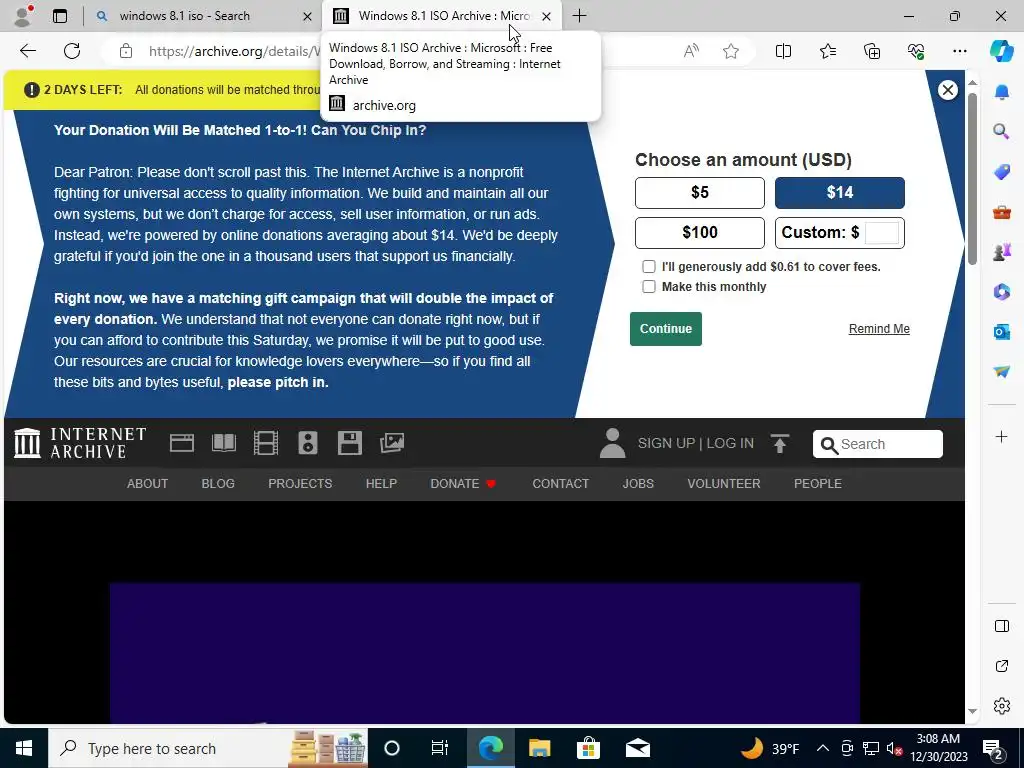Open the Images icon
1024x768 pixels.
click(x=392, y=443)
